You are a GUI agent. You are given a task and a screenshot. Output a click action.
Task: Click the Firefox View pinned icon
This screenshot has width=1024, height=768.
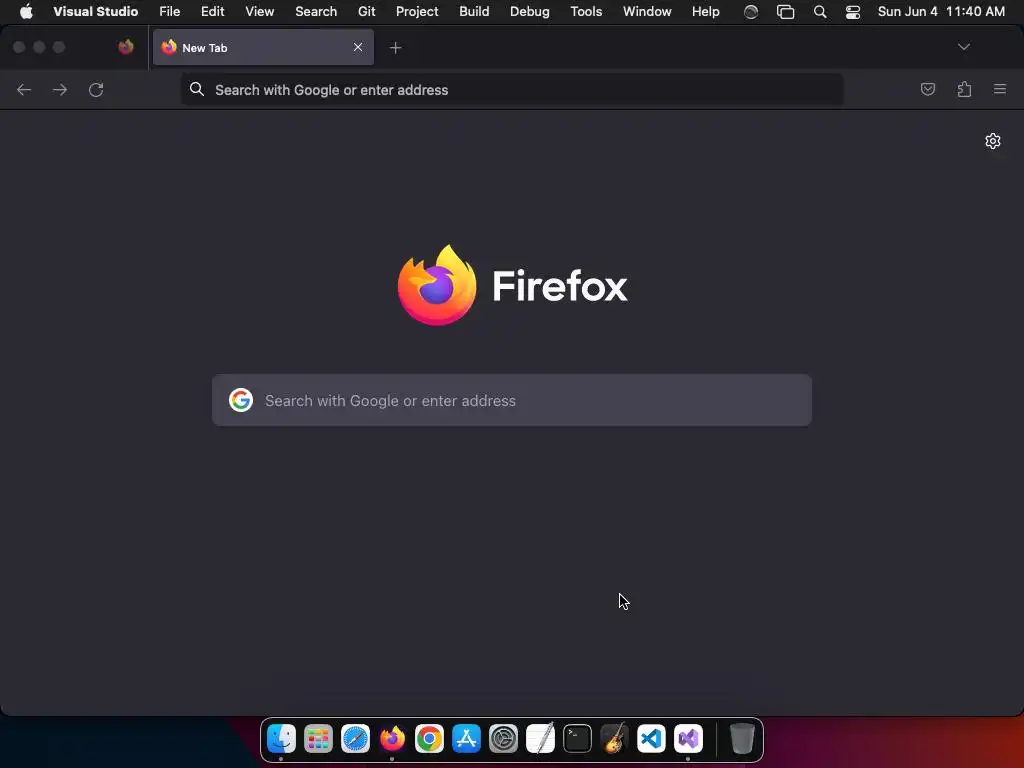coord(126,47)
